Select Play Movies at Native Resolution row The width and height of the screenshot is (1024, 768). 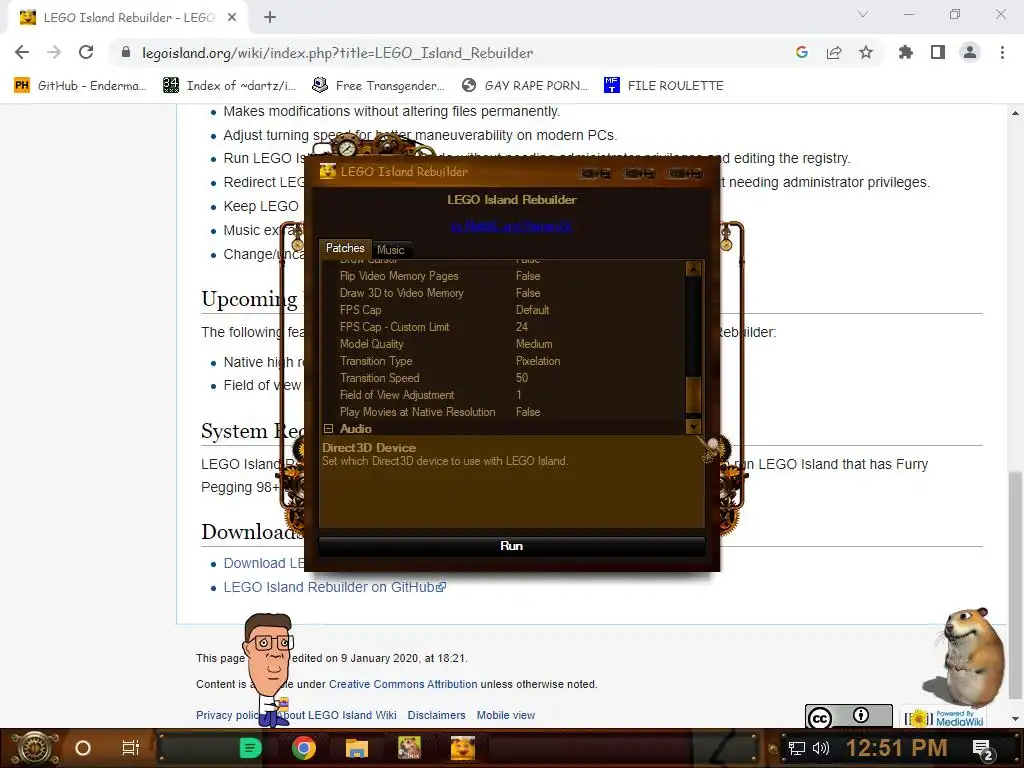point(503,412)
